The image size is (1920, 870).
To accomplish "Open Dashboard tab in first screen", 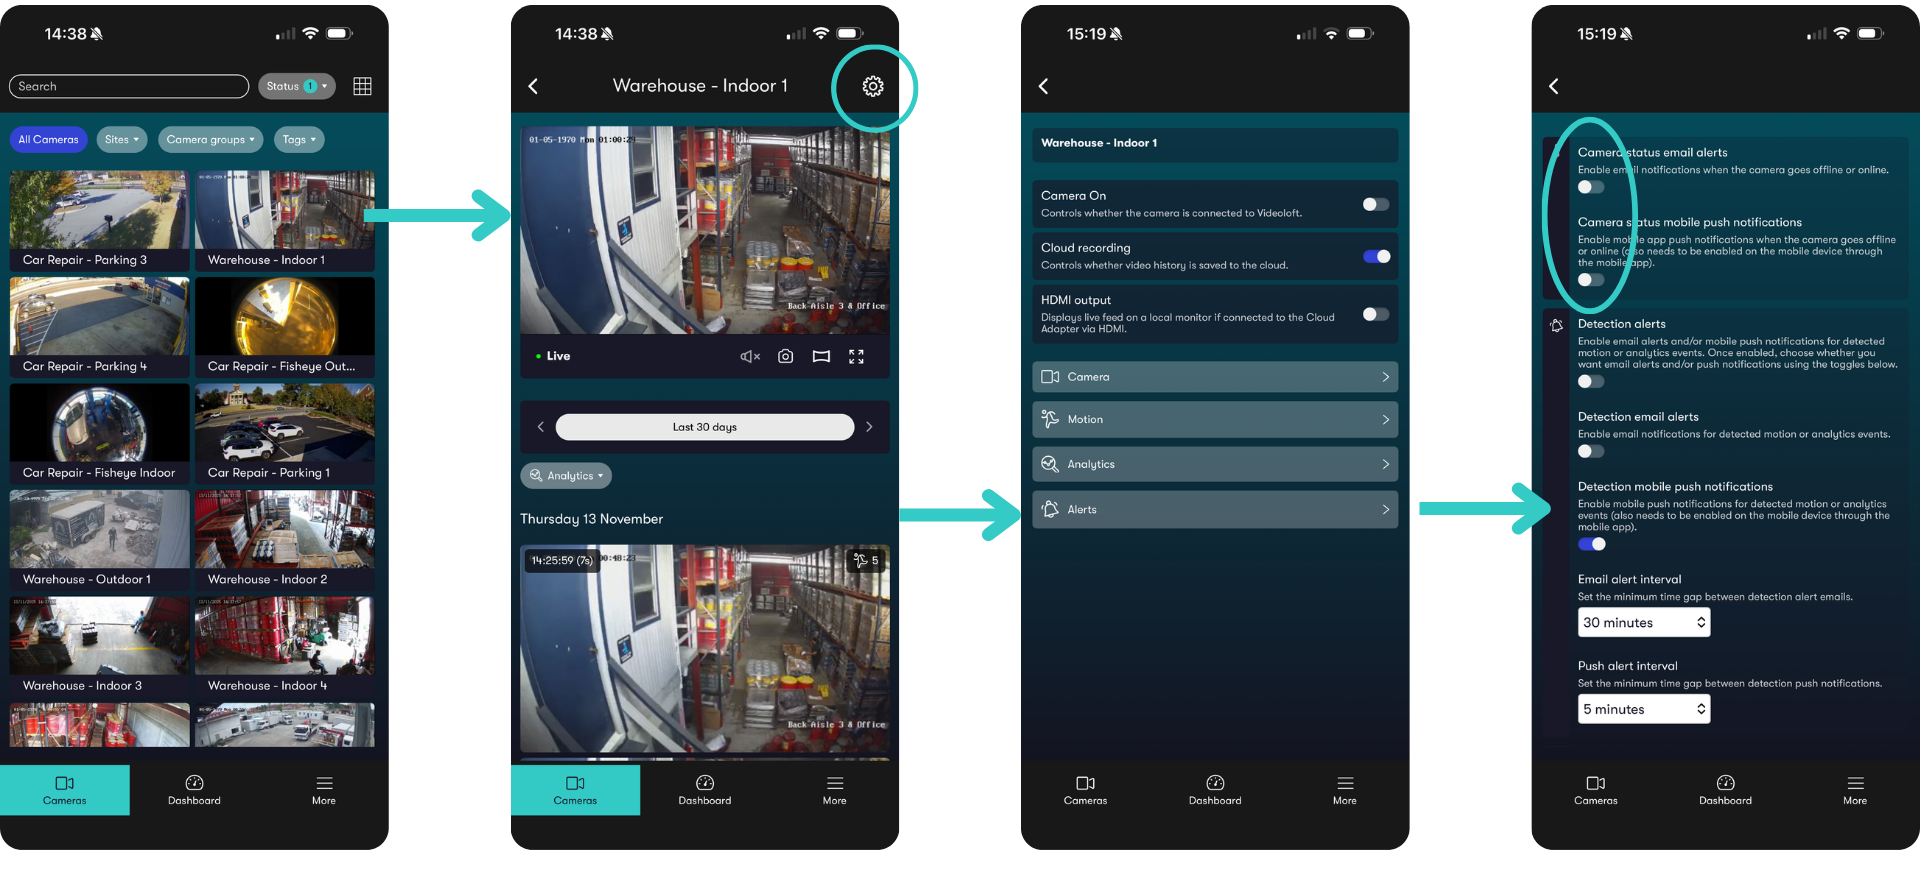I will 194,790.
